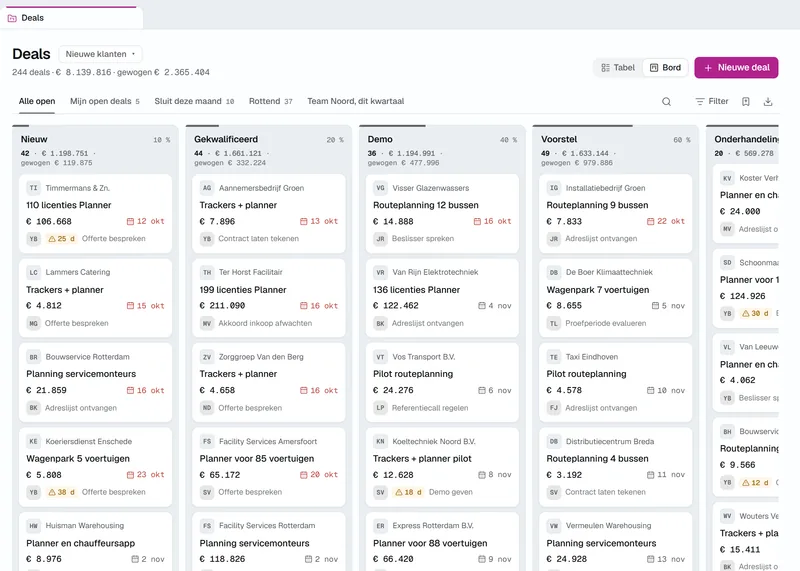
Task: Switch to Tabel view
Action: click(618, 68)
